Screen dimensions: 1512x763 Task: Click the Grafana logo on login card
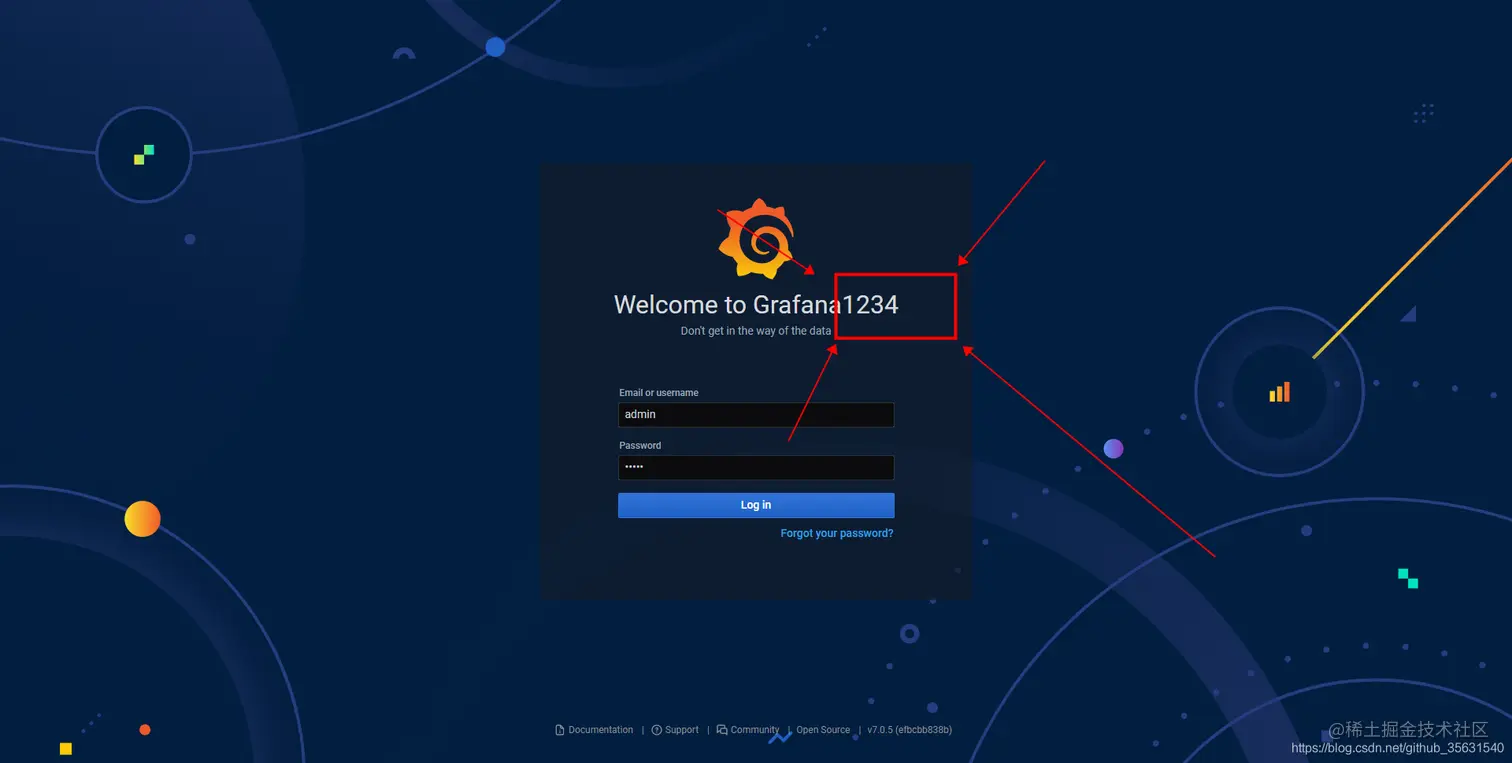(x=757, y=238)
